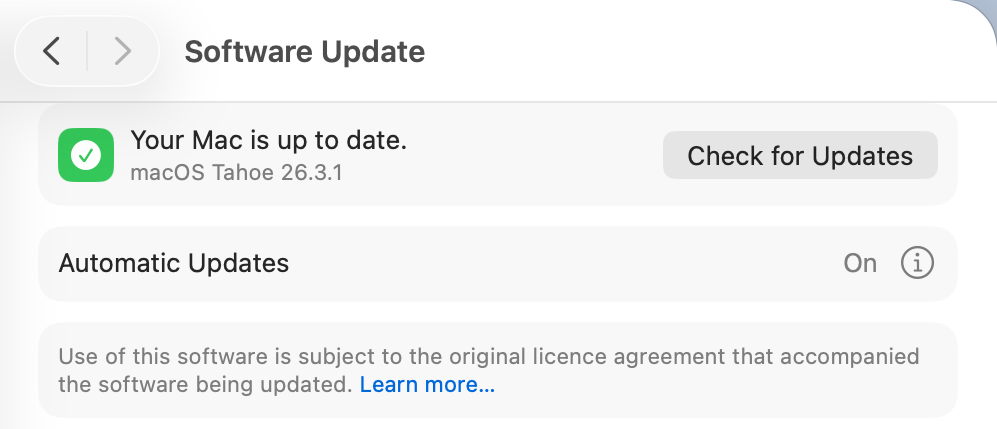Click the On status of Automatic Updates

click(860, 263)
